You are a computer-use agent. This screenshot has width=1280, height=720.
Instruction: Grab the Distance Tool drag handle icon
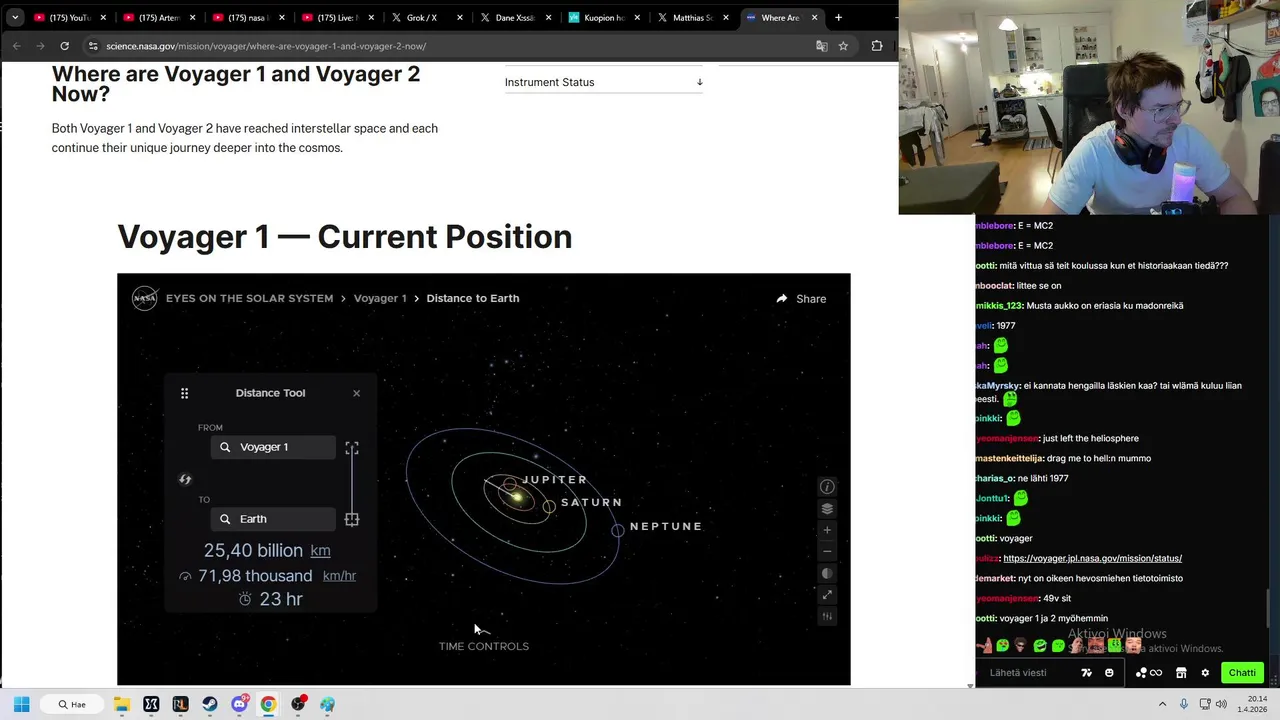tap(184, 393)
